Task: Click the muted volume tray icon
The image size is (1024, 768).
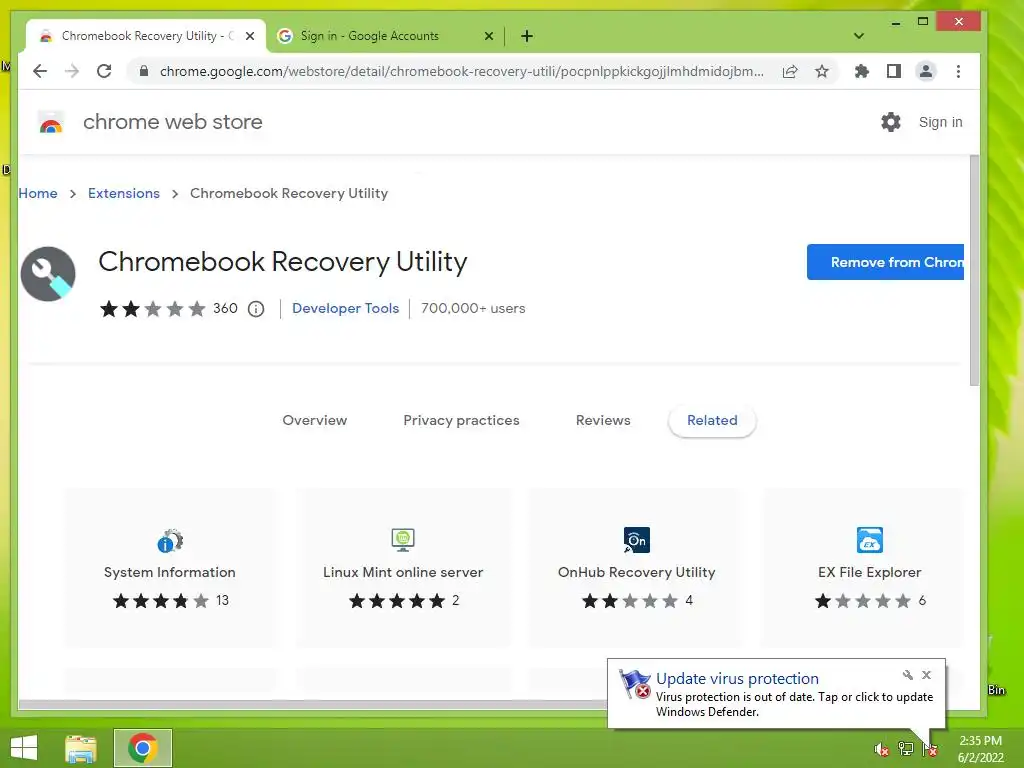Action: [881, 749]
